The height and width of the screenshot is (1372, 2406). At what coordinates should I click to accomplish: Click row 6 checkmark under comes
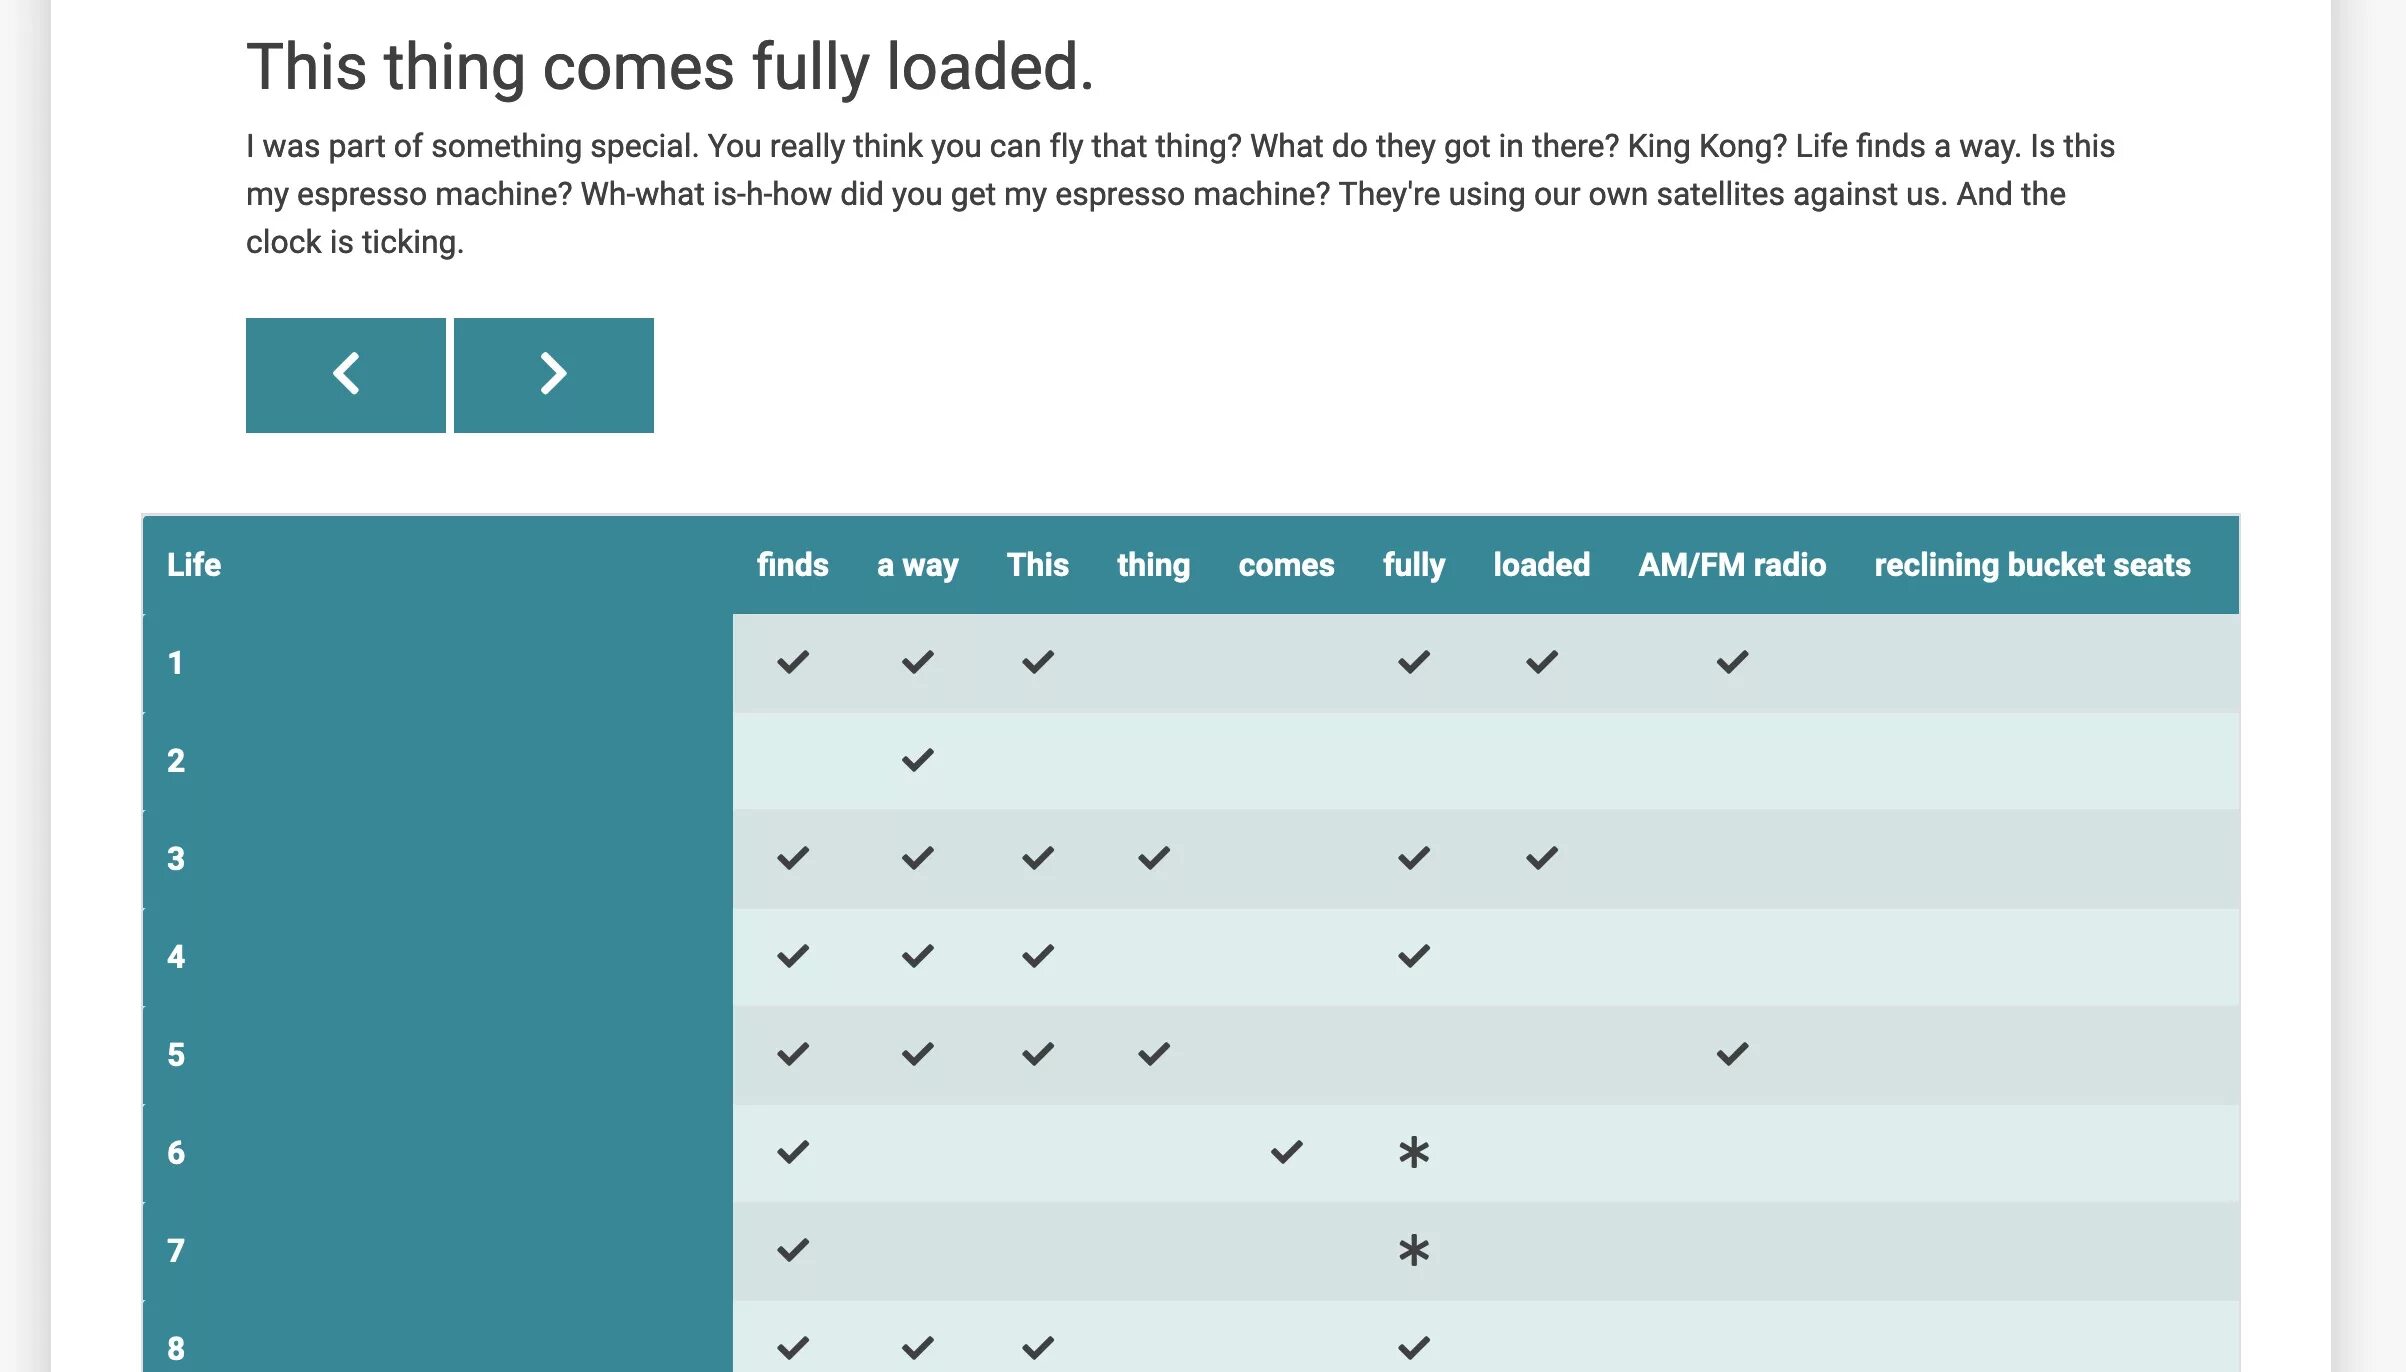1286,1152
